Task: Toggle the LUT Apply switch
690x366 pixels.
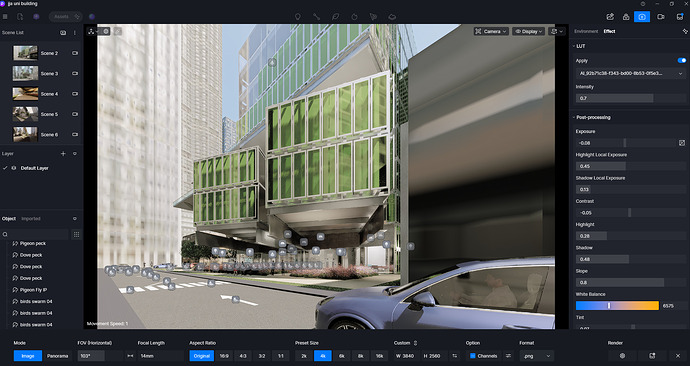Action: (682, 60)
